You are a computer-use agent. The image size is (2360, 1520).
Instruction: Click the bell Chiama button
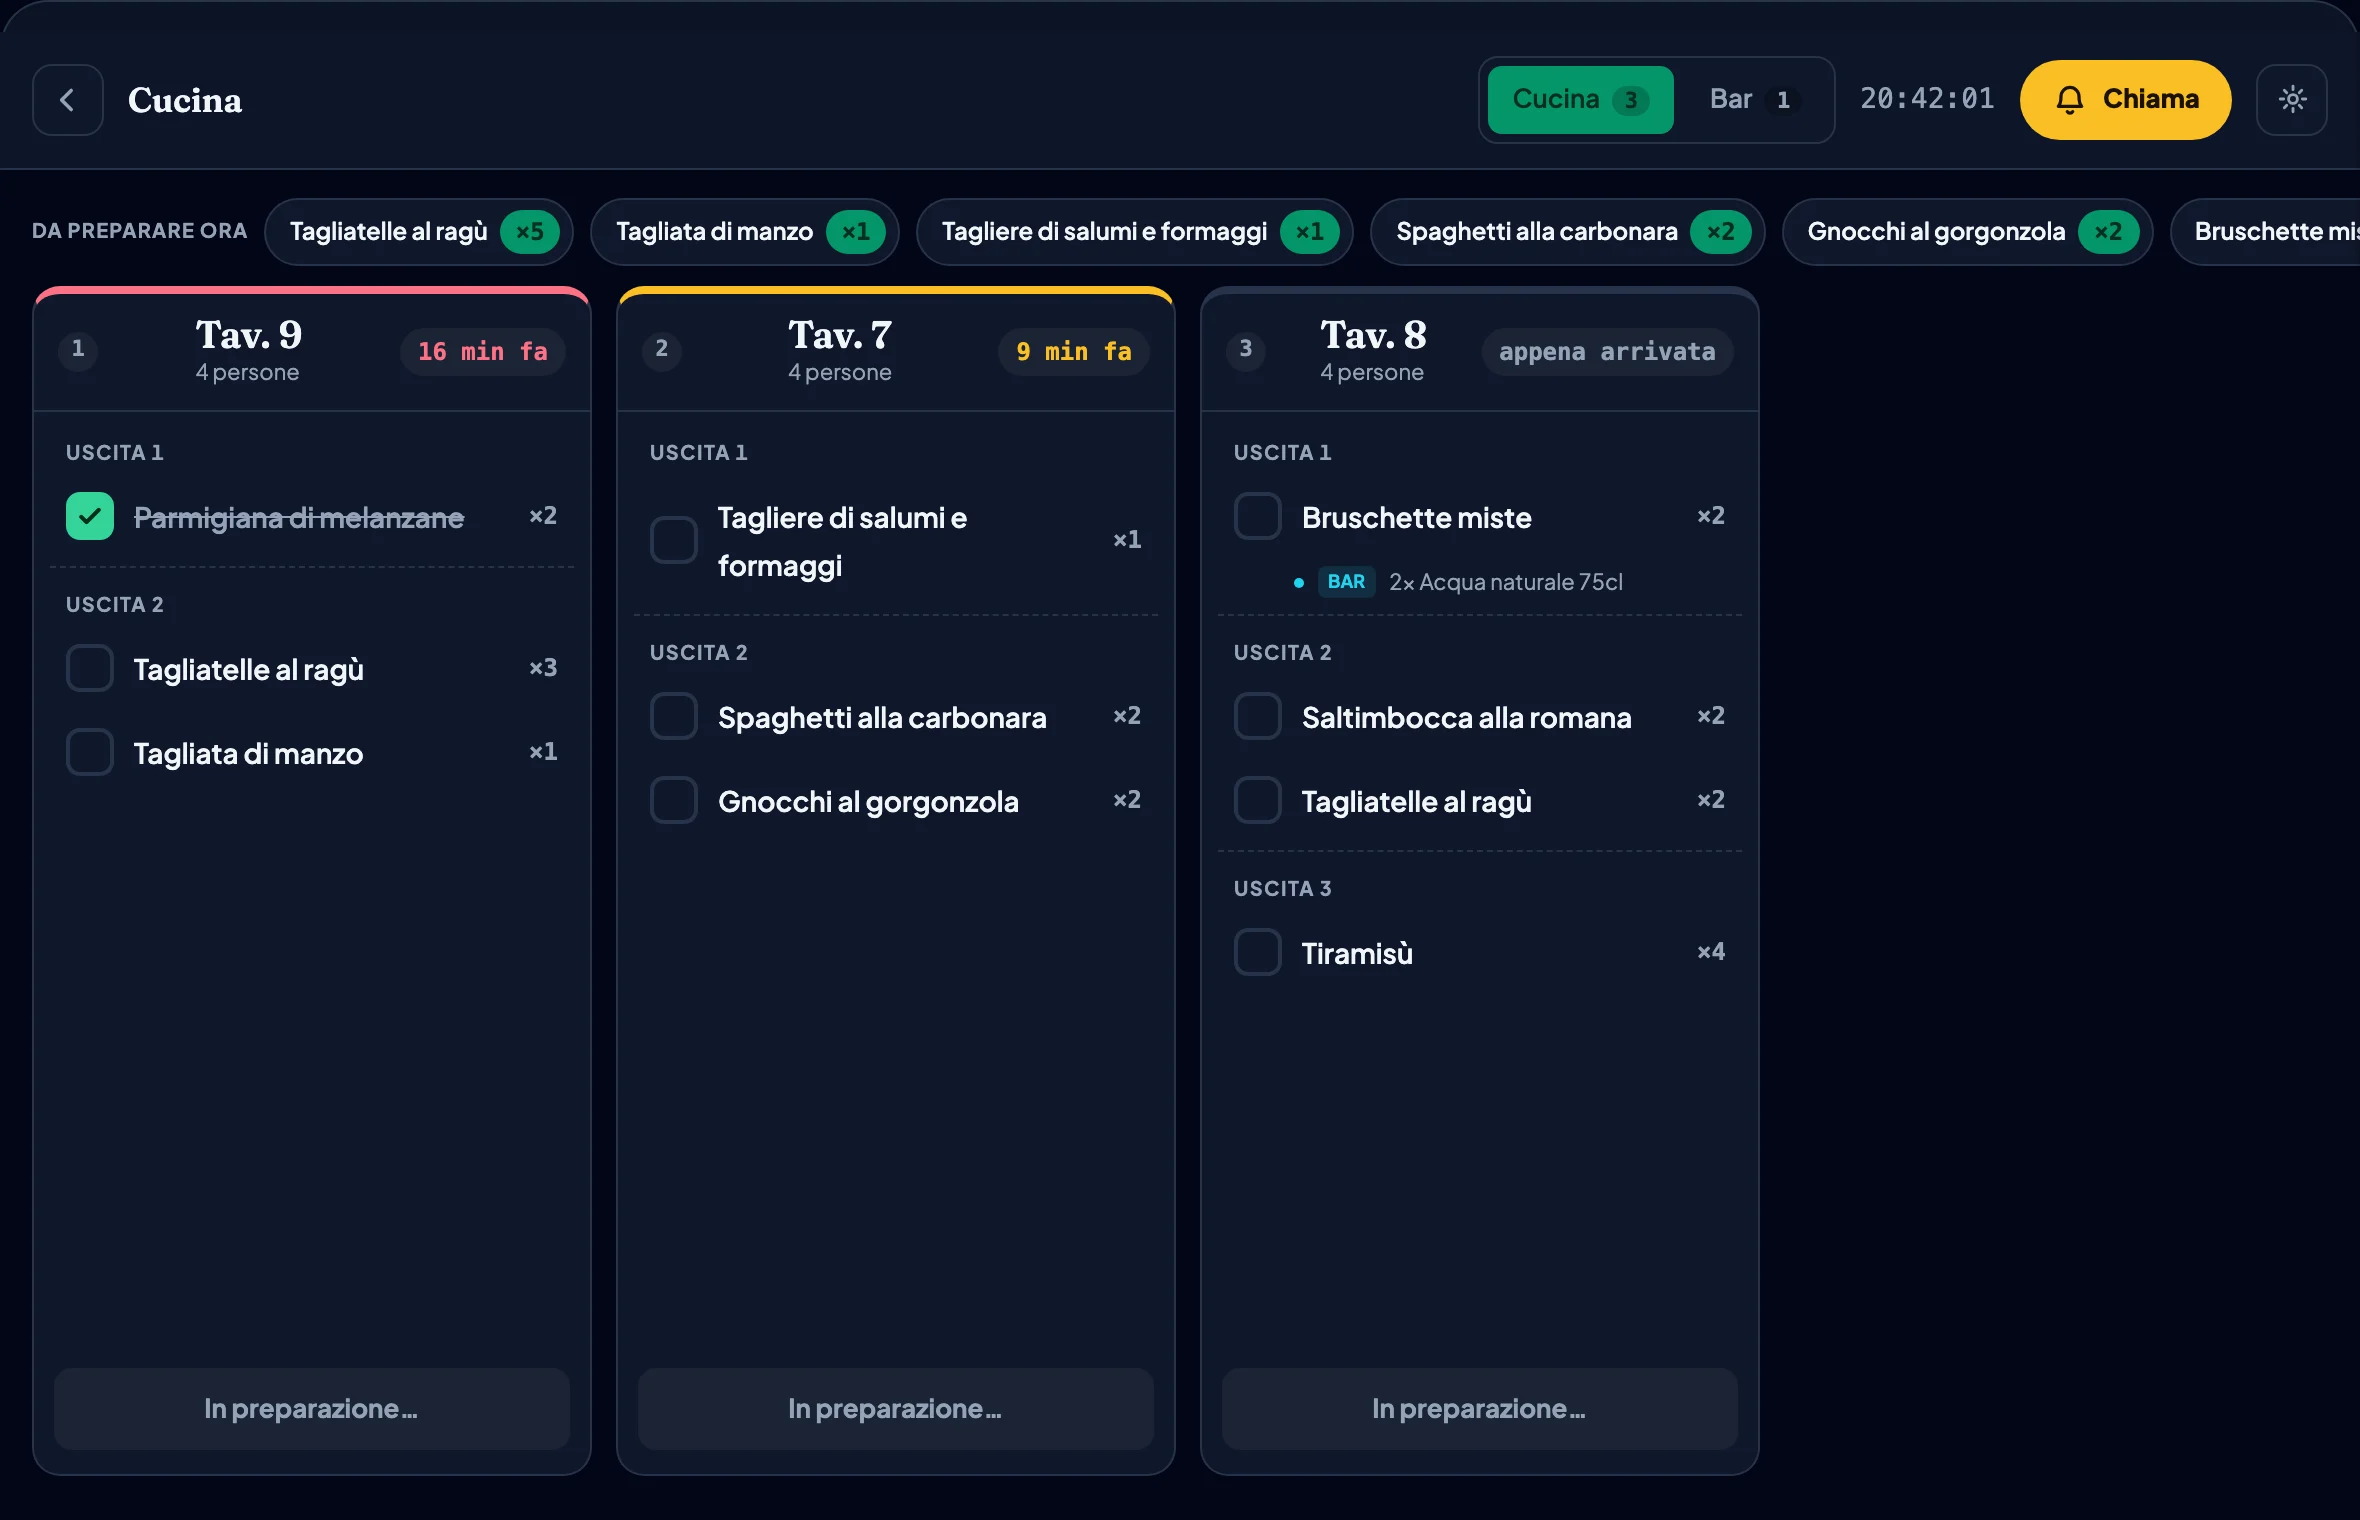click(2125, 100)
